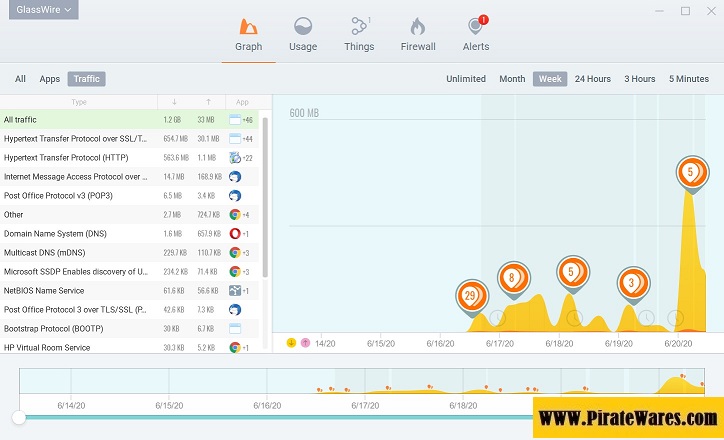Select the Month time range
The width and height of the screenshot is (724, 440).
click(512, 79)
